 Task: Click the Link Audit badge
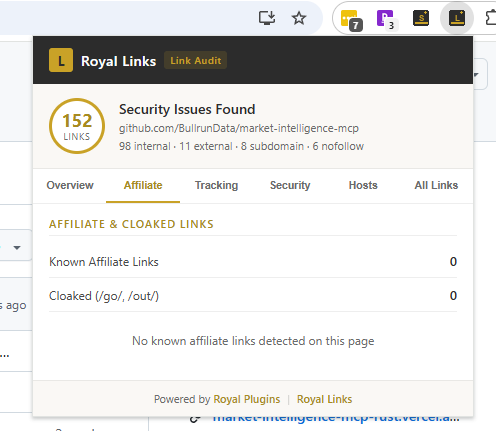195,60
